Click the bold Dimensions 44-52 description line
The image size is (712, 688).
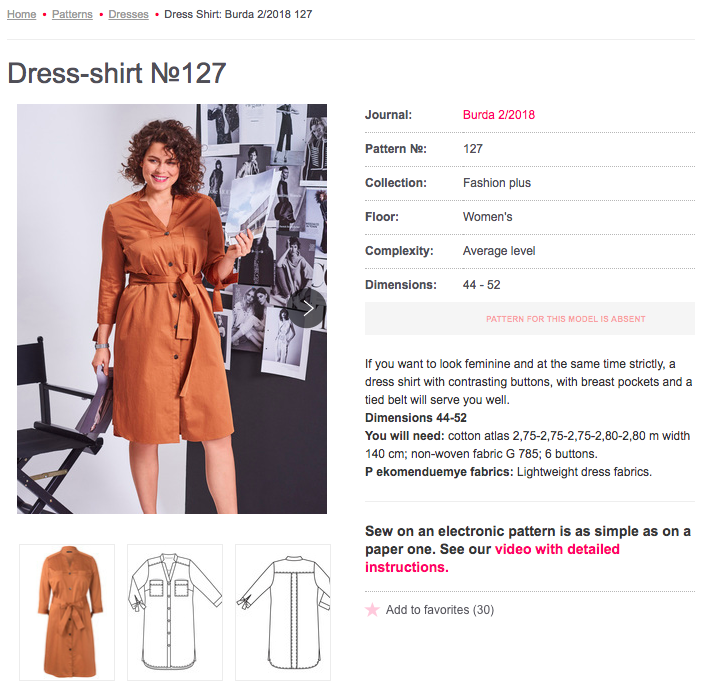[x=415, y=417]
